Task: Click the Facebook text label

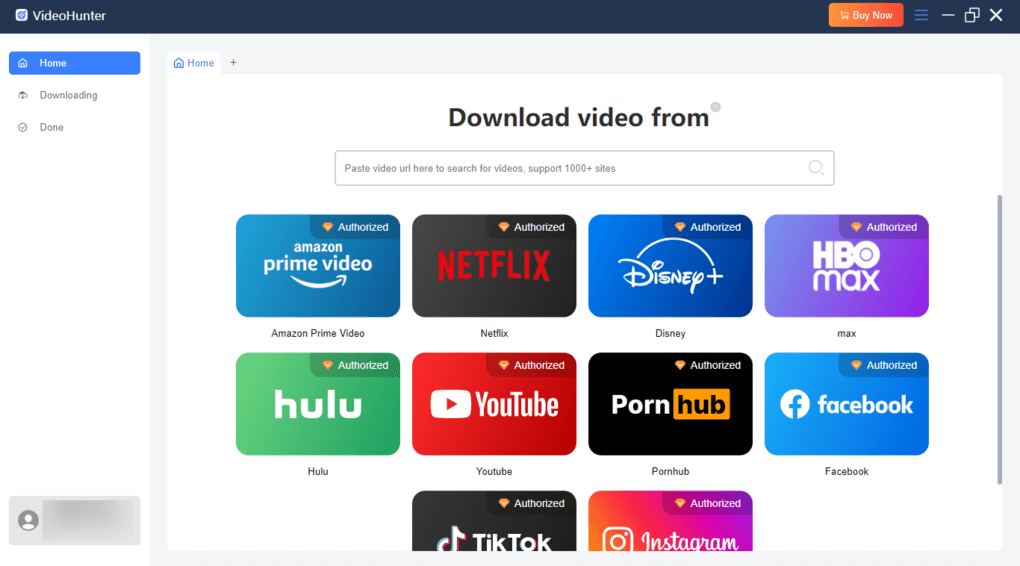Action: pyautogui.click(x=846, y=471)
